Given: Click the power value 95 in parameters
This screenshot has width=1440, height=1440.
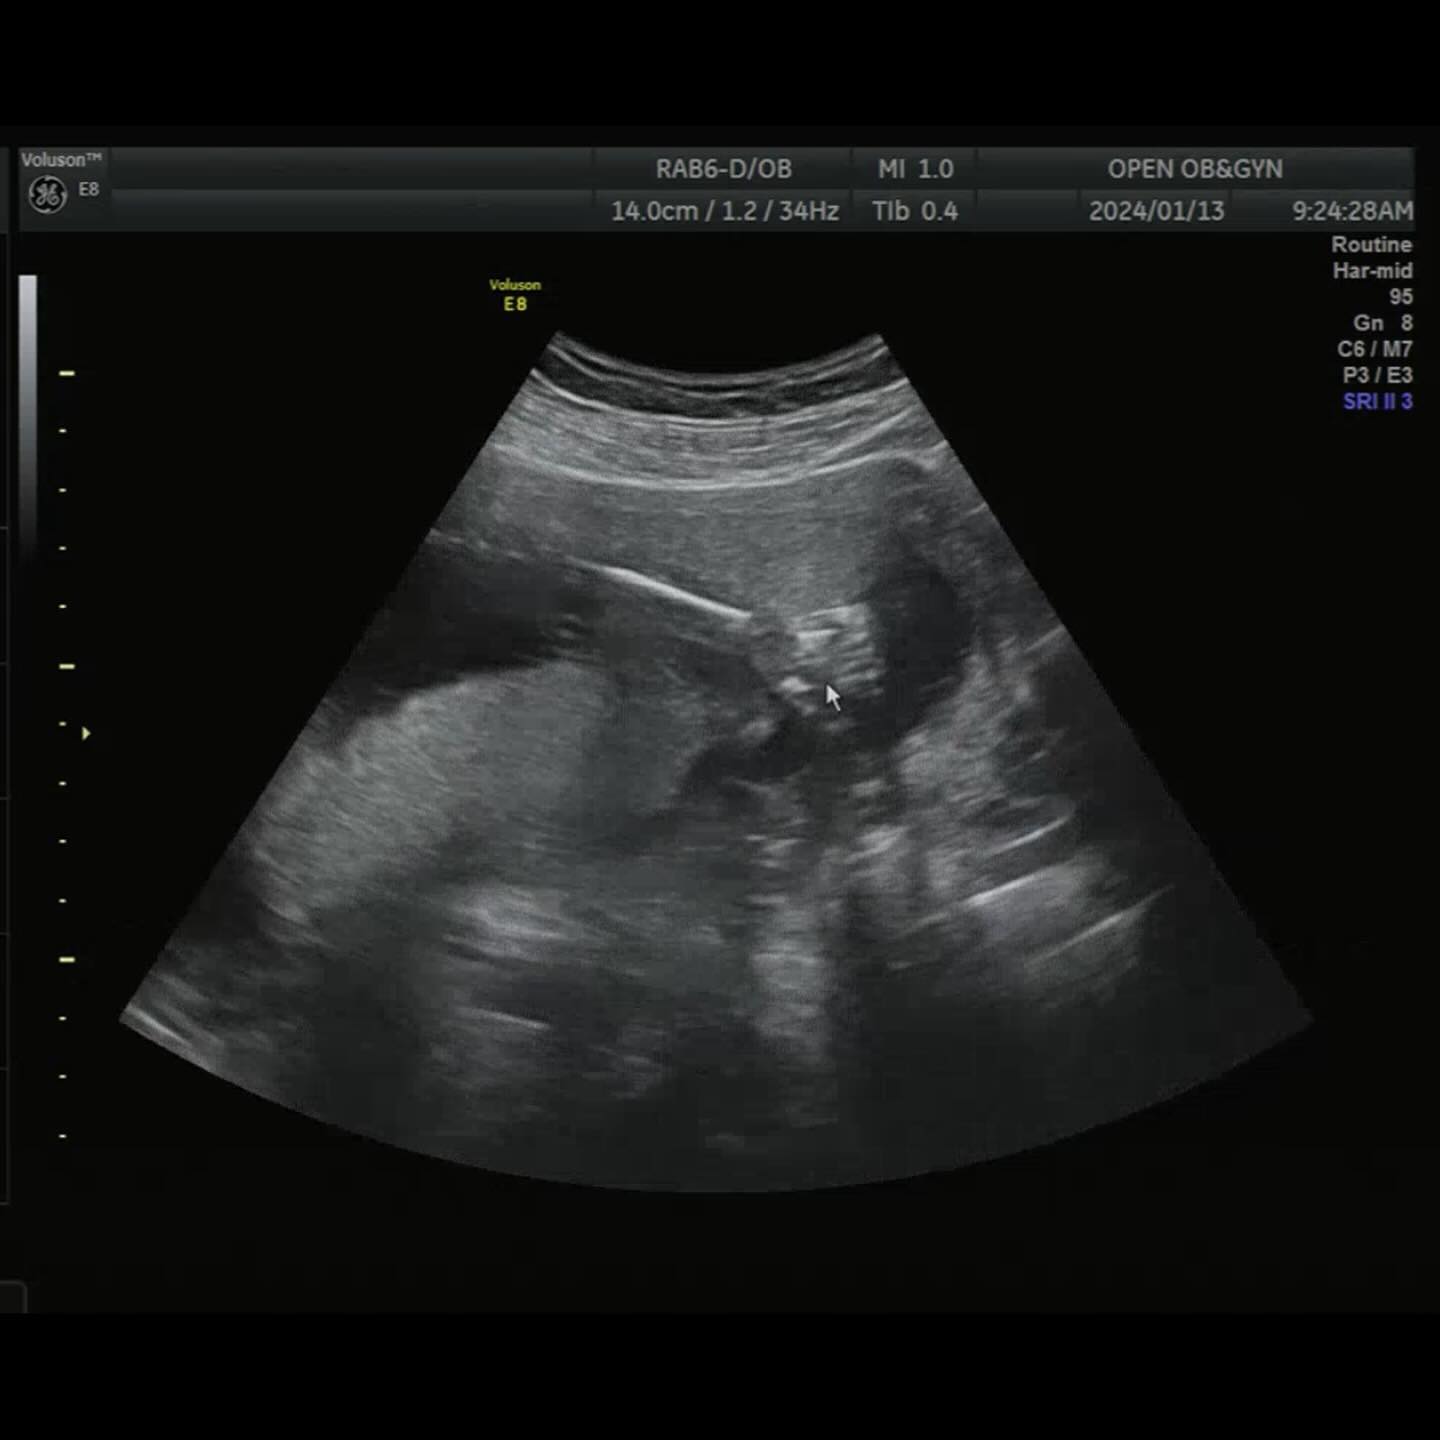Looking at the screenshot, I should (x=1400, y=297).
